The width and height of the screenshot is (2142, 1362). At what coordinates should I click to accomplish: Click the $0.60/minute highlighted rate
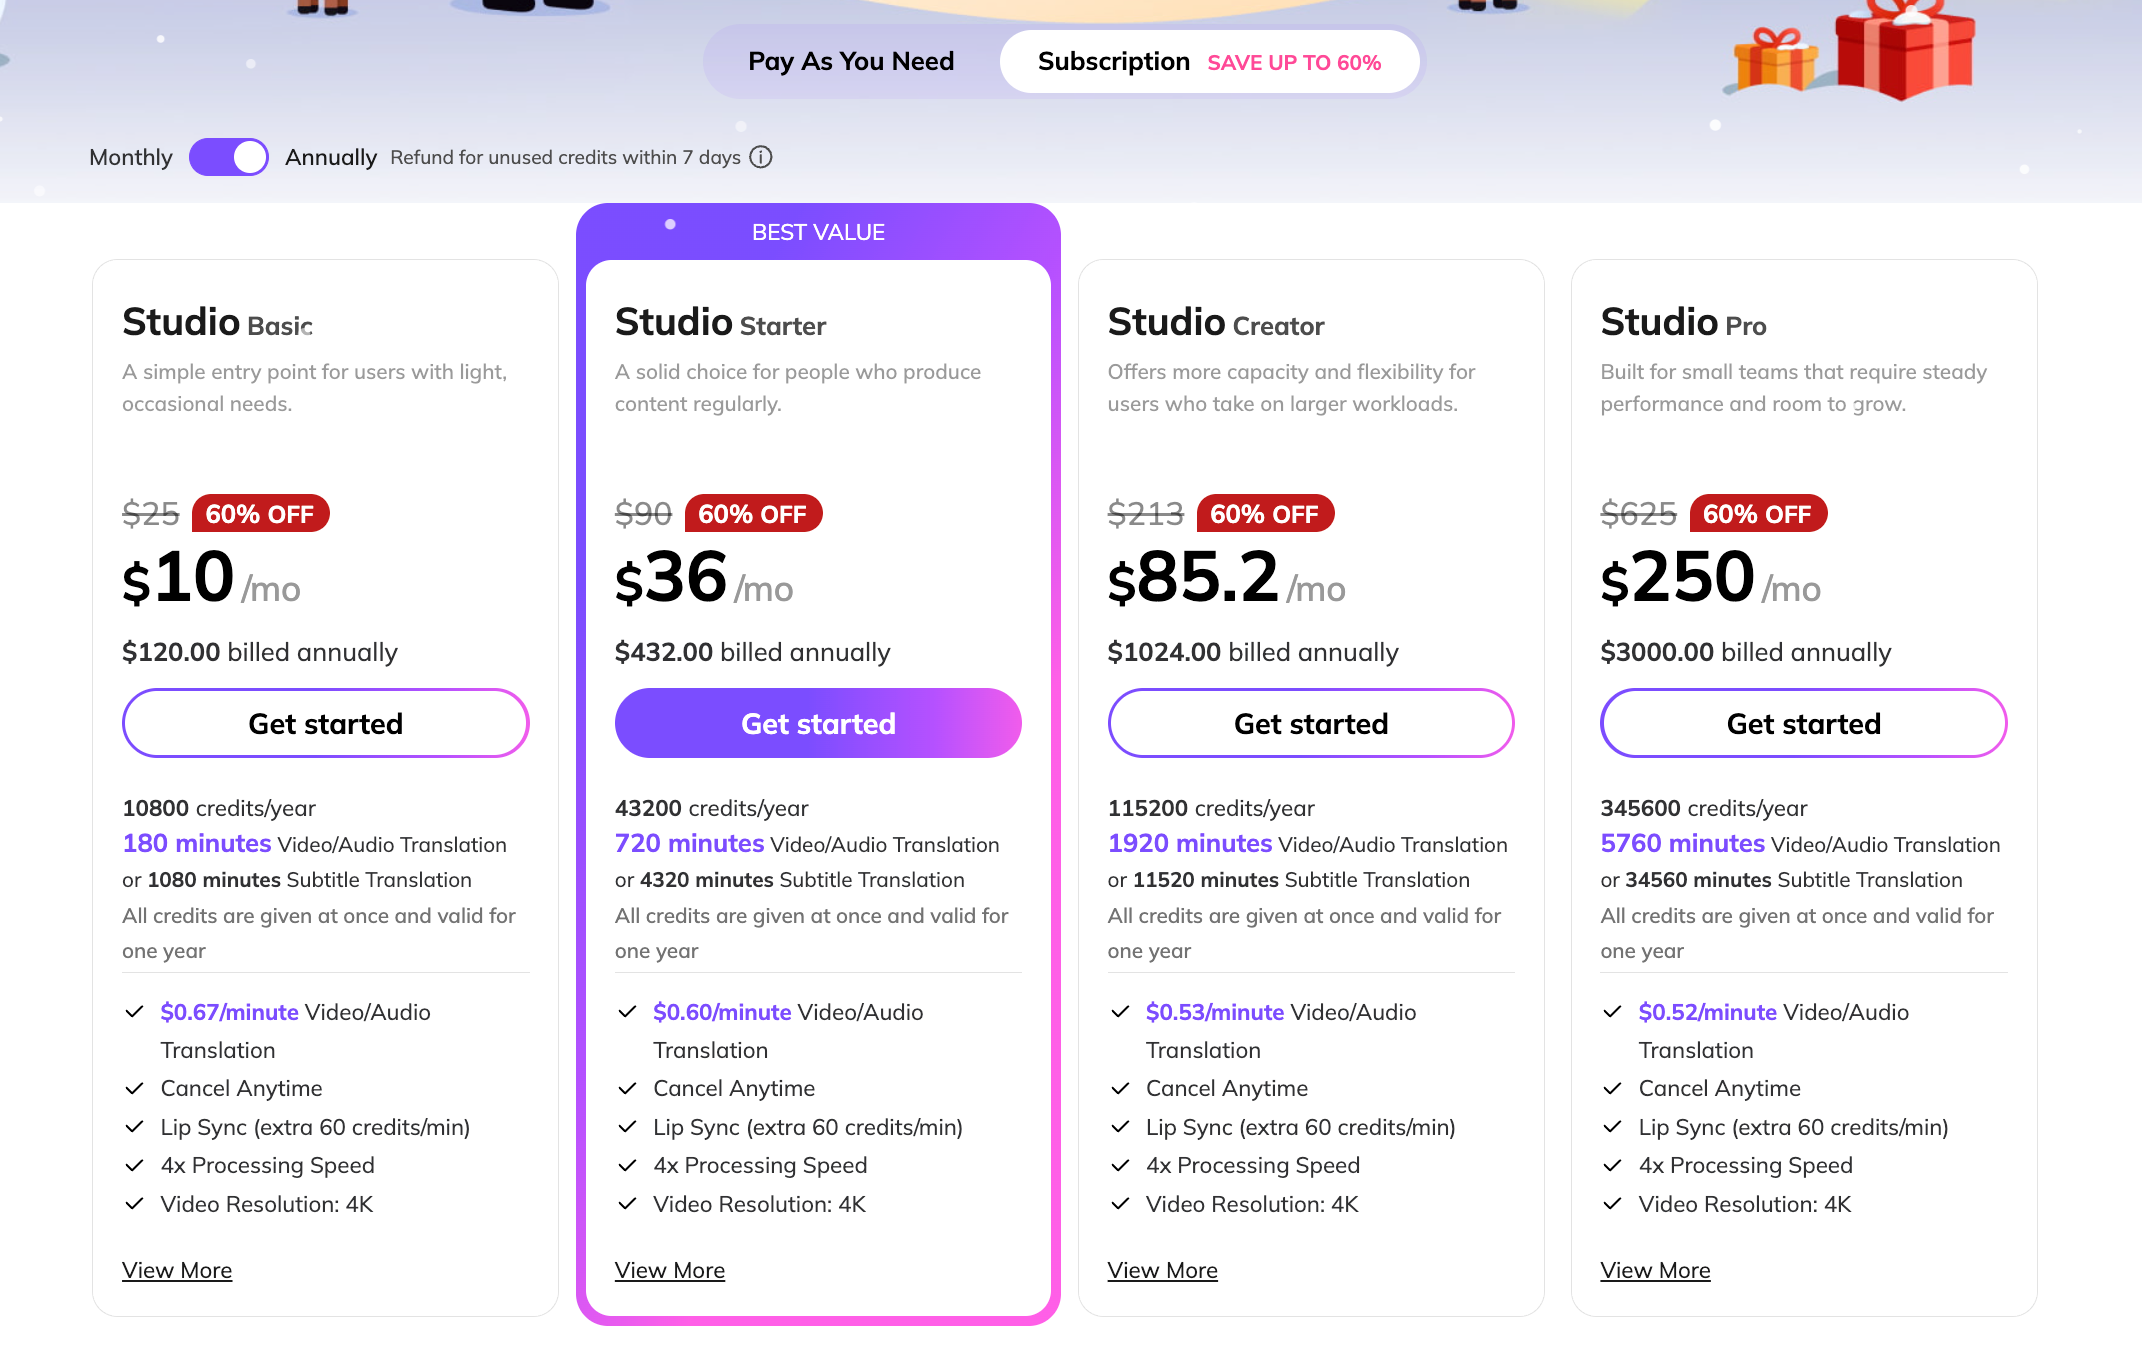tap(722, 1012)
